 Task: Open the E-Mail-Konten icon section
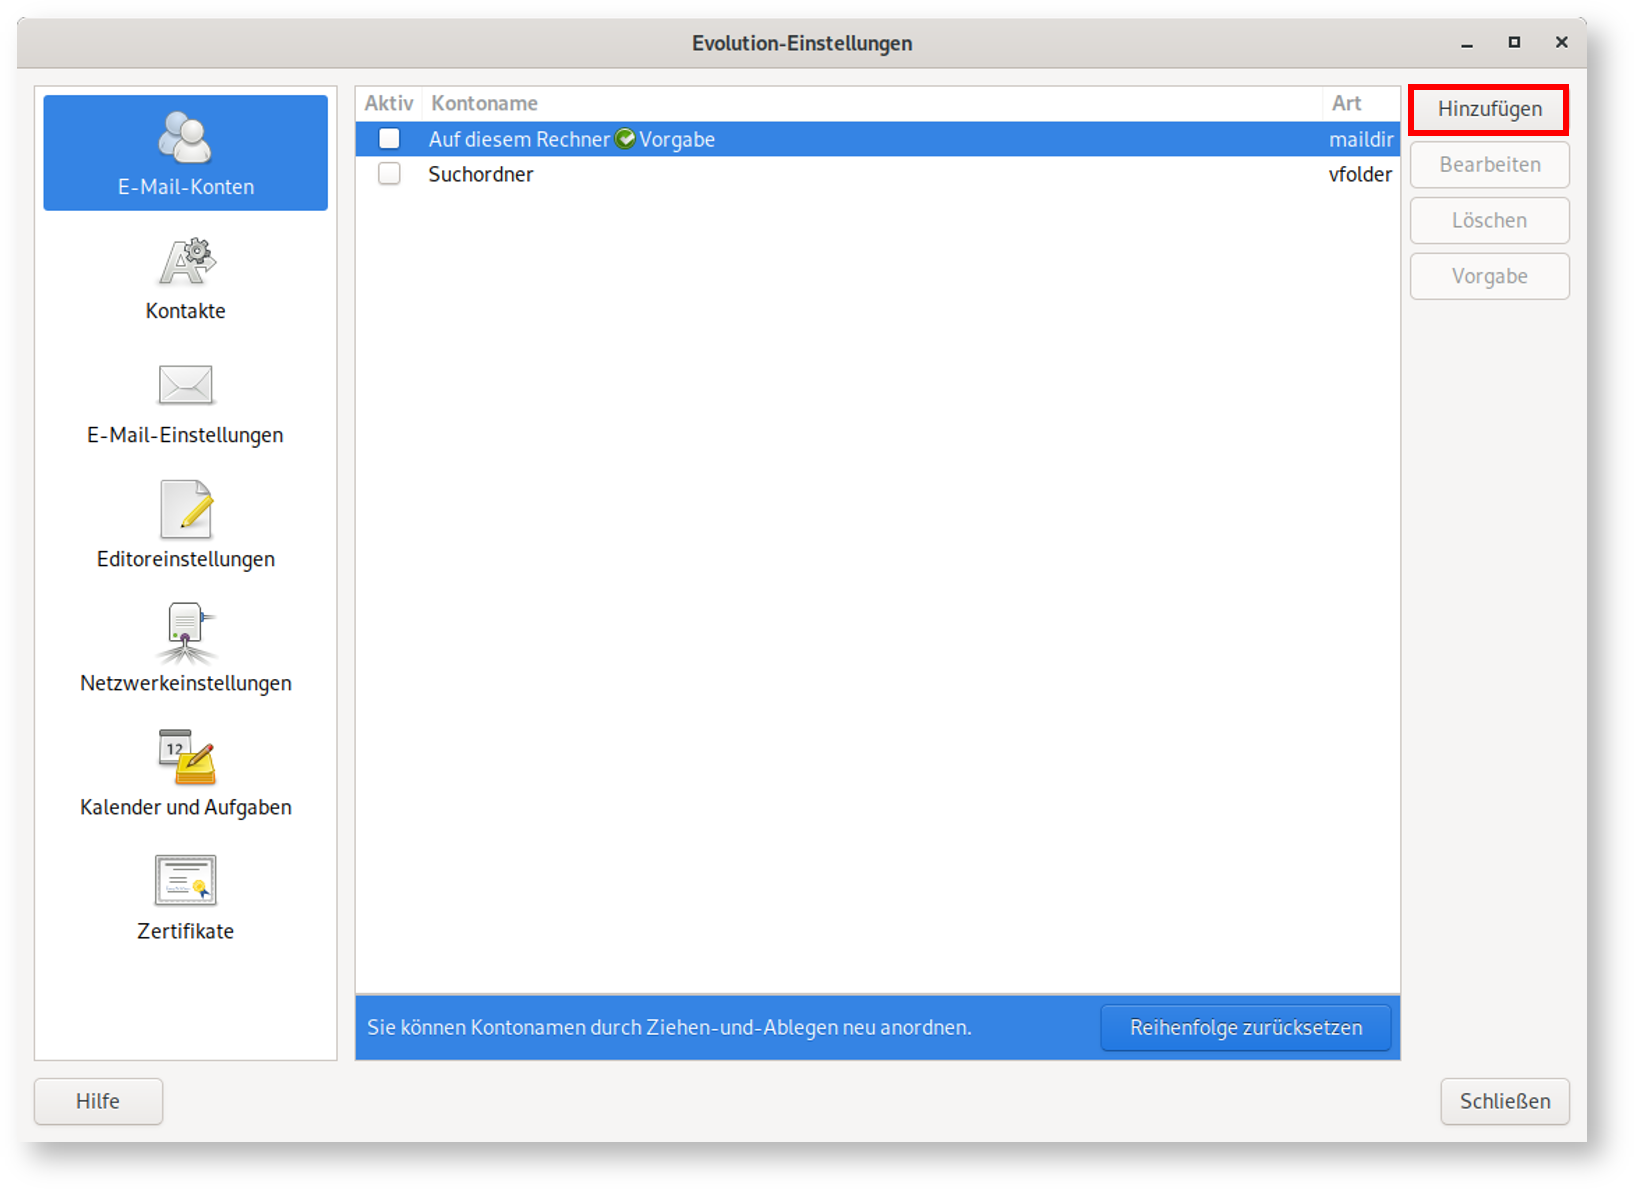[185, 139]
